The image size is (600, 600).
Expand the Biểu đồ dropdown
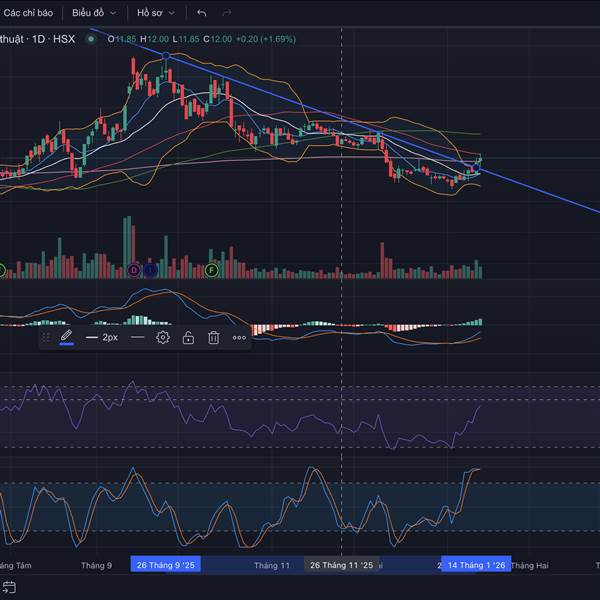point(94,13)
